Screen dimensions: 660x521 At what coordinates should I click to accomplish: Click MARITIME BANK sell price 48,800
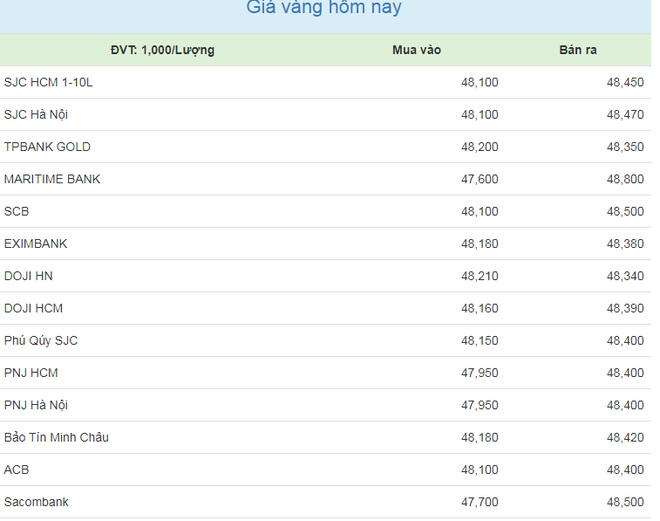pyautogui.click(x=625, y=179)
